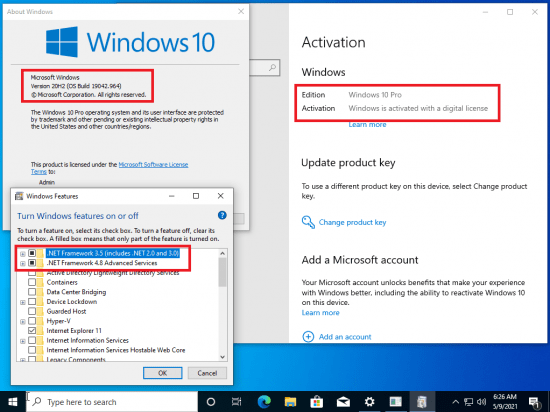
Task: Close the About Windows dialog
Action: click(x=241, y=12)
